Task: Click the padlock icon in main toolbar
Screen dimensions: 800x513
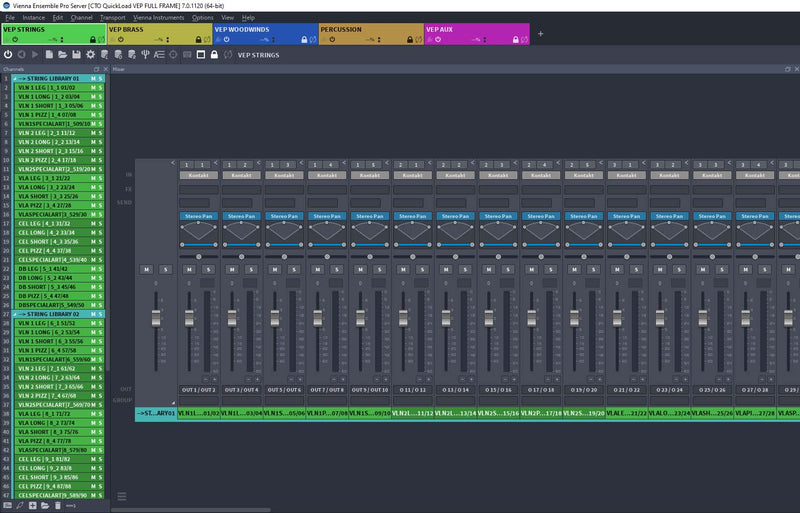Action: point(213,54)
